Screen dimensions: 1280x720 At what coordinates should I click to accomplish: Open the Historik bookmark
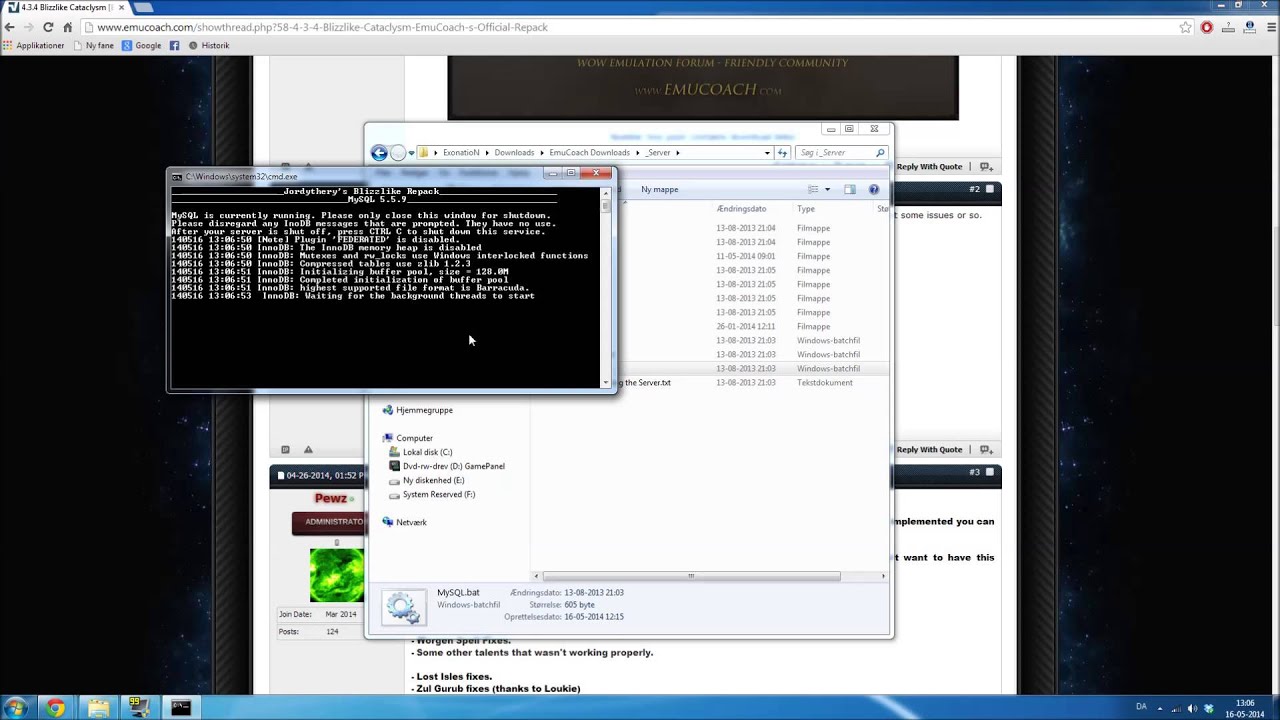(209, 45)
